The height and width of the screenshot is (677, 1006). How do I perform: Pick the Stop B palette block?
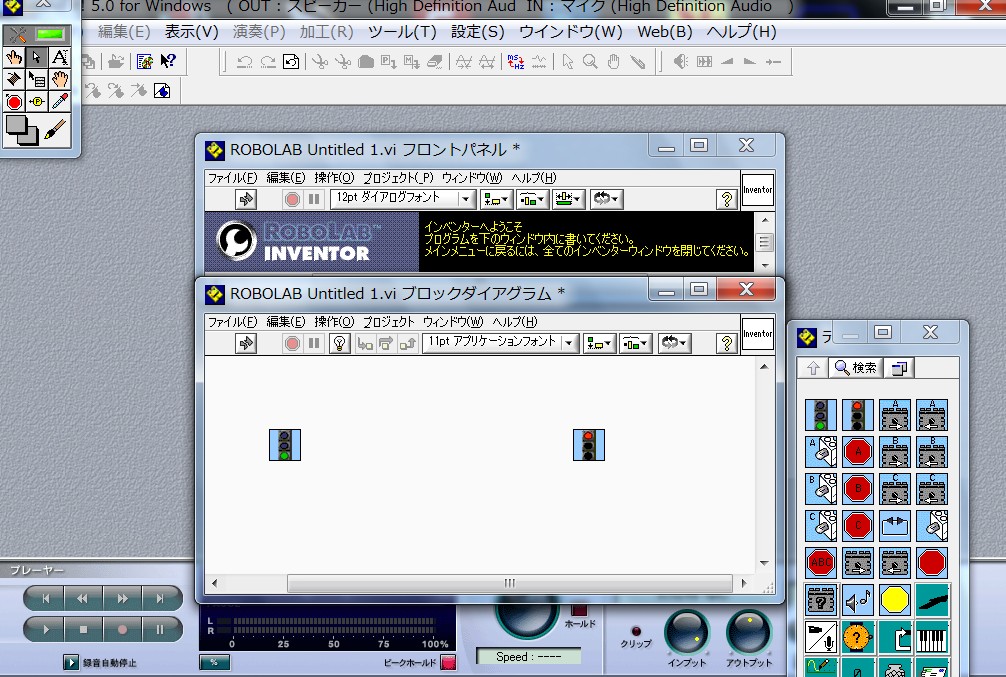click(858, 489)
